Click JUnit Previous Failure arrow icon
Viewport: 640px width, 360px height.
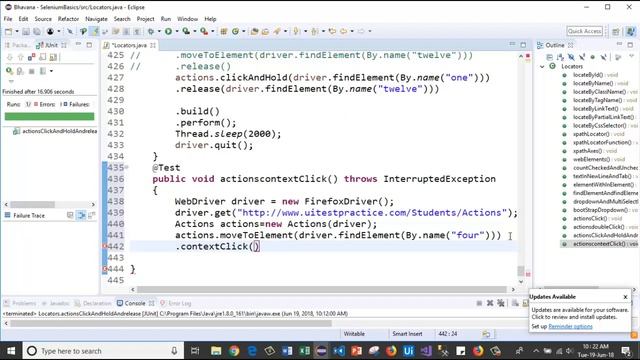click(20, 58)
